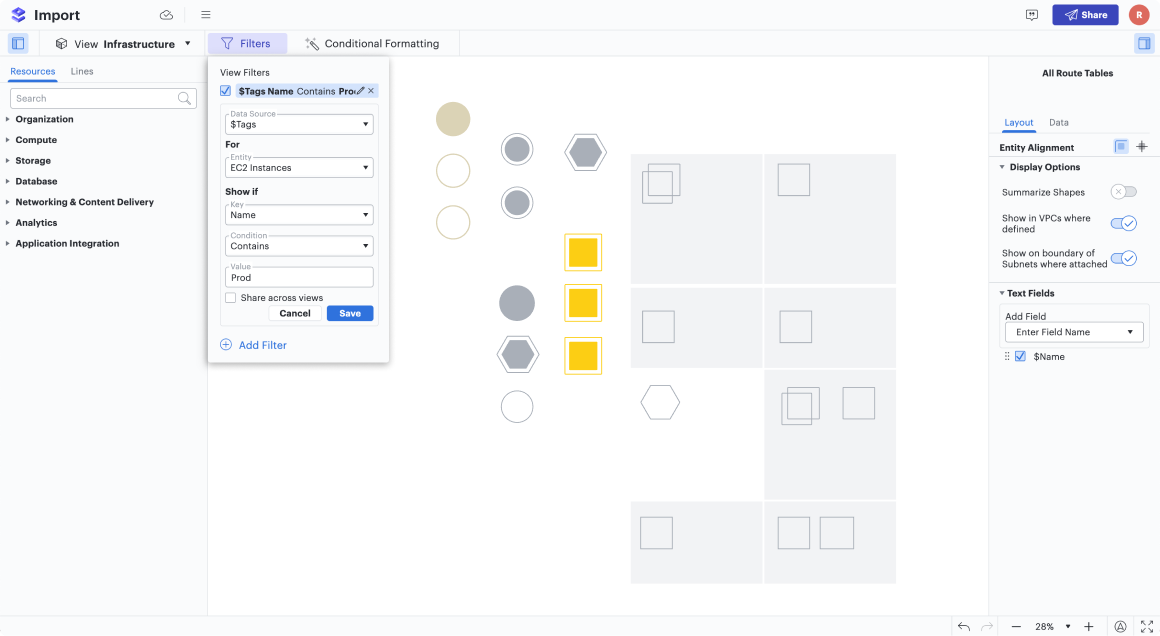Click Cancel in filter editor
This screenshot has height=636, width=1160.
pos(295,314)
